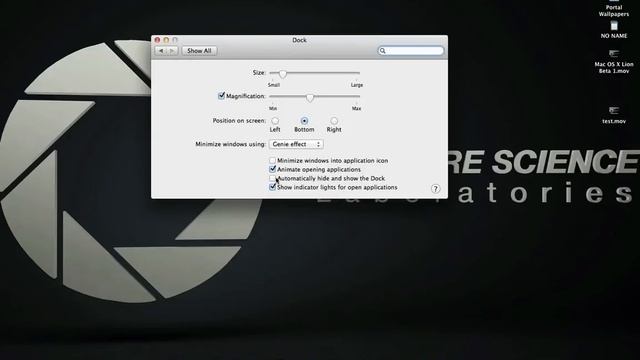The image size is (640, 360).
Task: Click the forward arrow in Dock preferences
Action: (172, 51)
